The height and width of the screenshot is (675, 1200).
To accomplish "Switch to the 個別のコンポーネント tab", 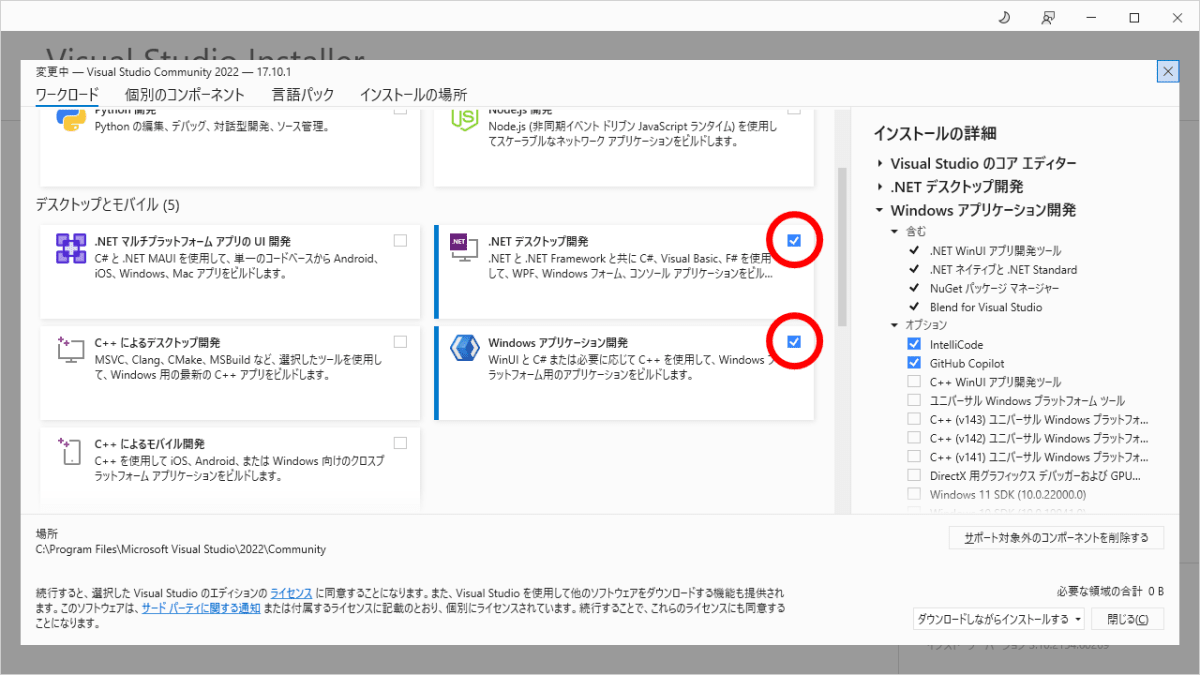I will (185, 95).
